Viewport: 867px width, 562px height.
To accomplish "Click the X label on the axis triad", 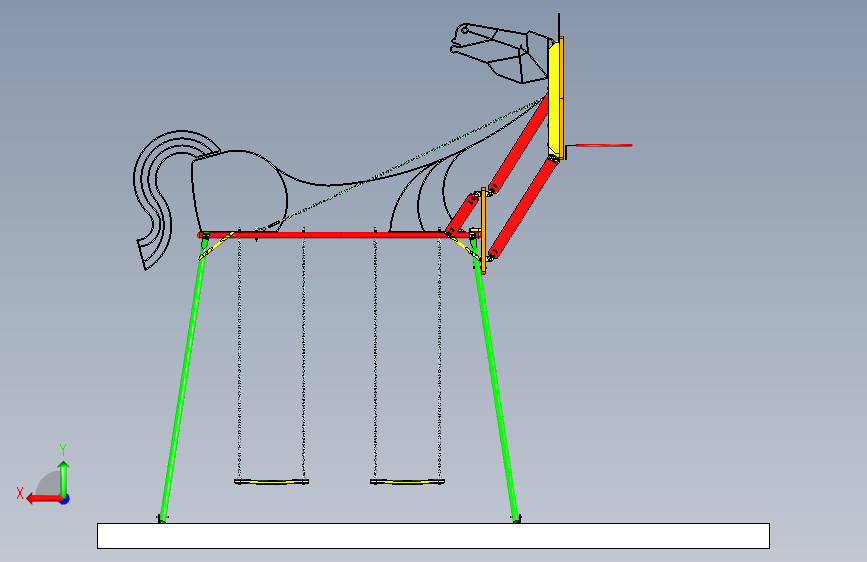I will click(20, 493).
